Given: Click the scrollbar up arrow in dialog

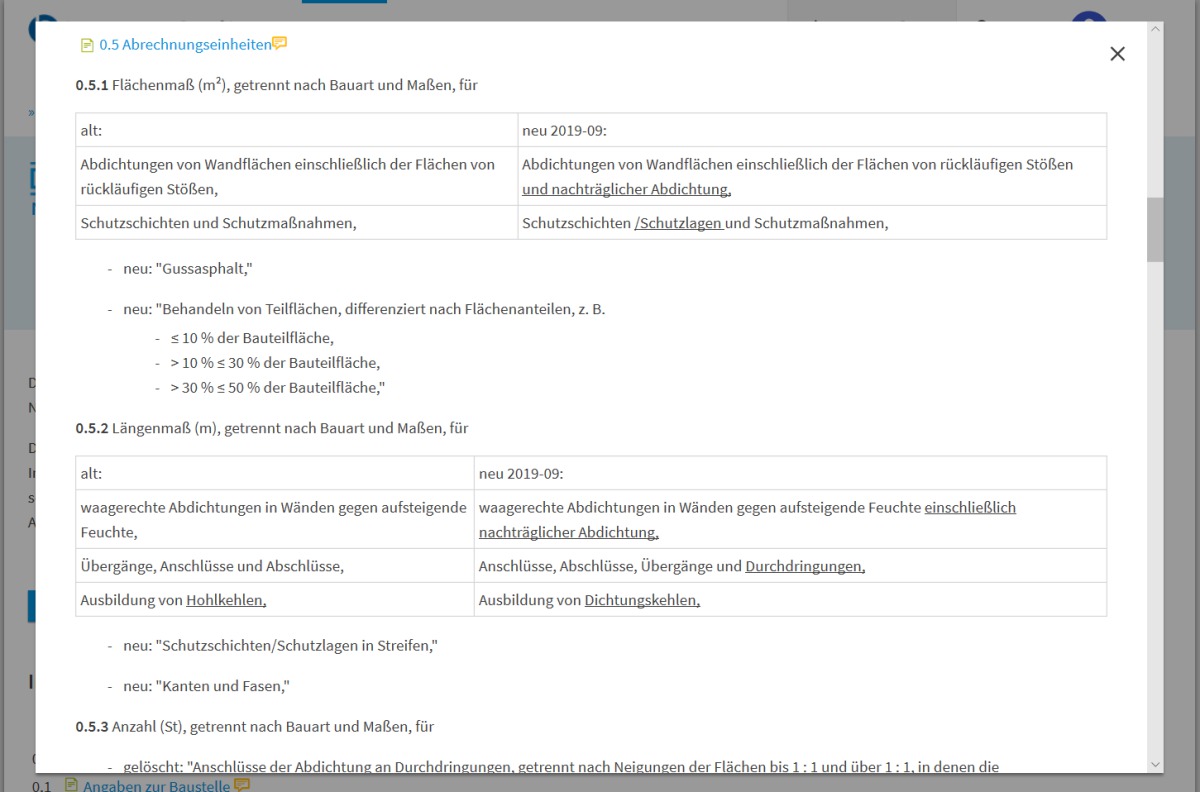Looking at the screenshot, I should [x=1155, y=30].
